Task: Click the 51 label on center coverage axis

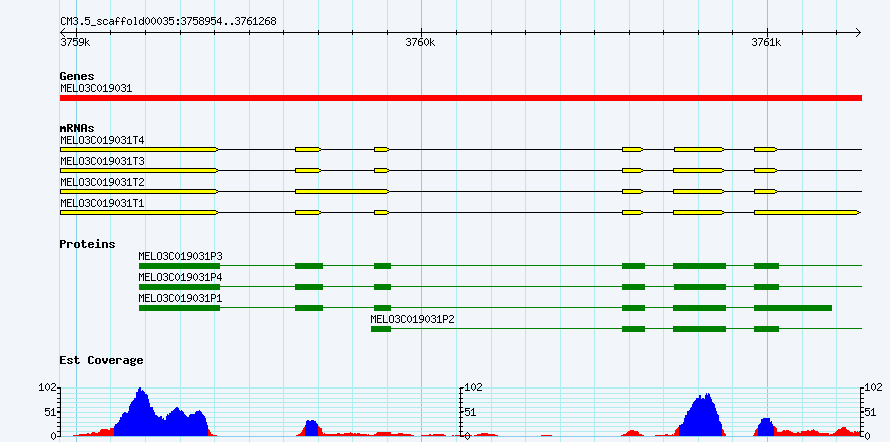Action: coord(470,412)
